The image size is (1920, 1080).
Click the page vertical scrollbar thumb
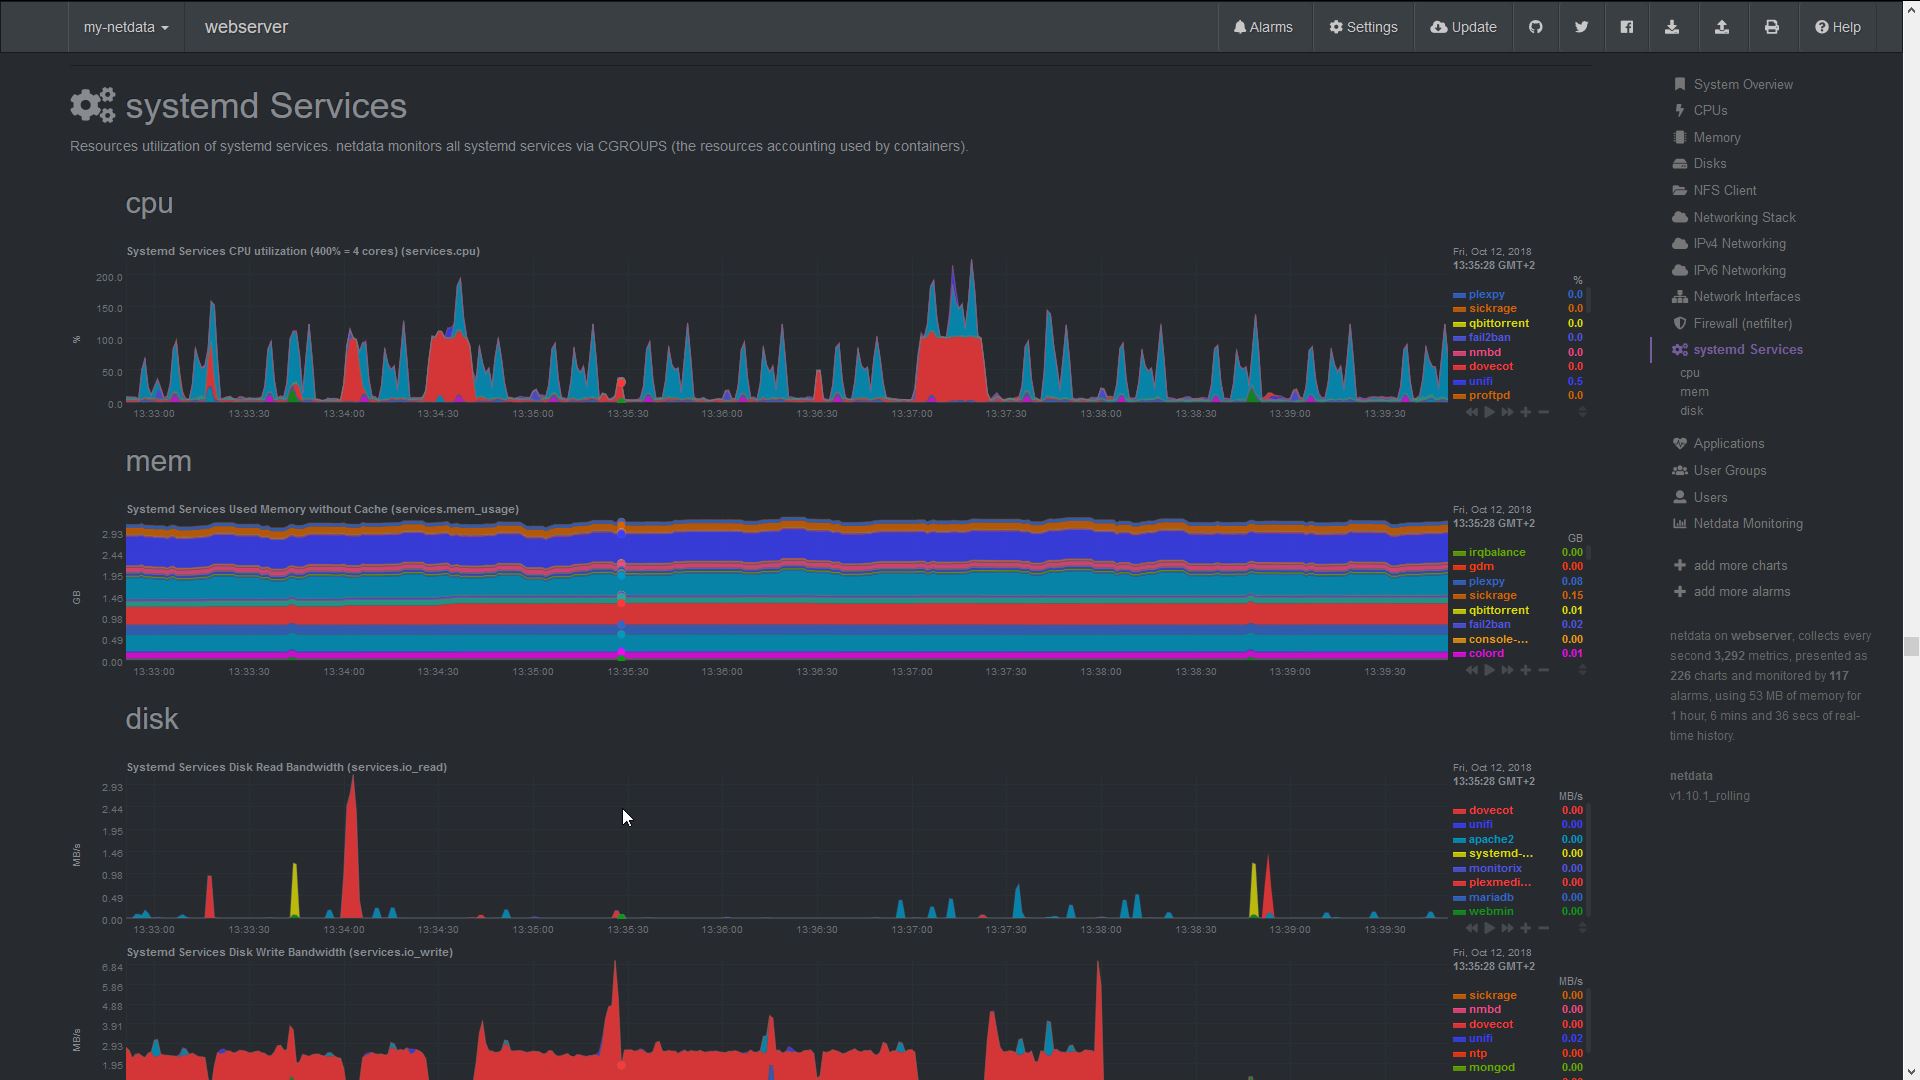click(1911, 646)
